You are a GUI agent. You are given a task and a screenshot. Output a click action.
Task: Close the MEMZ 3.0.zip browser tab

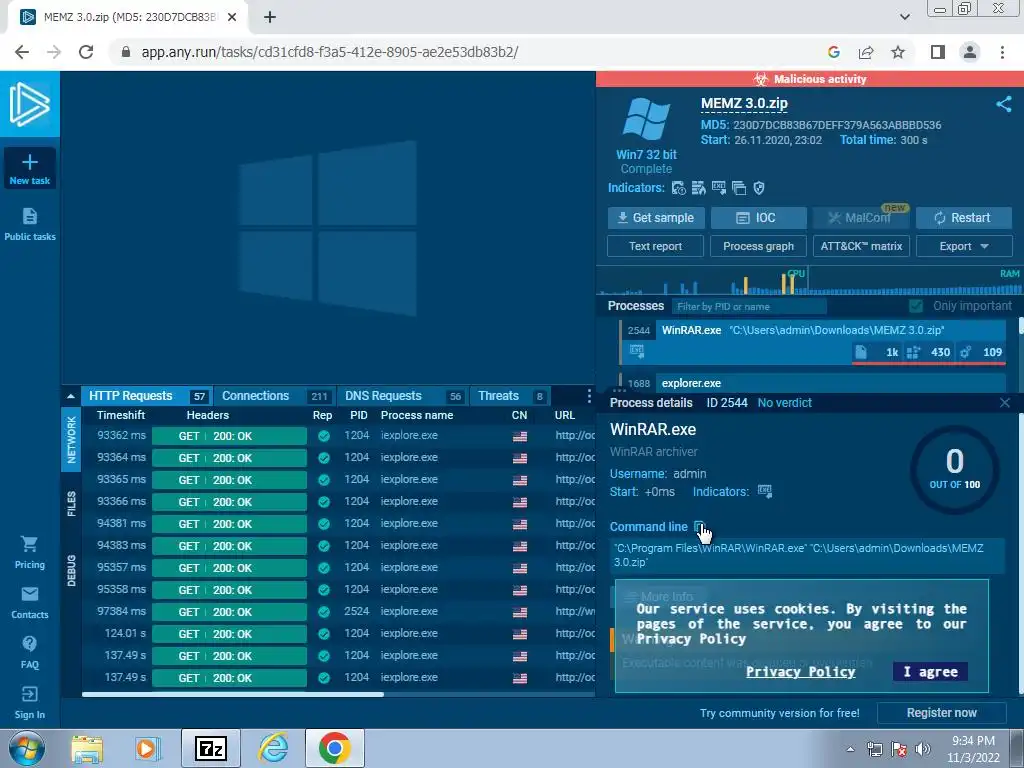pyautogui.click(x=232, y=18)
